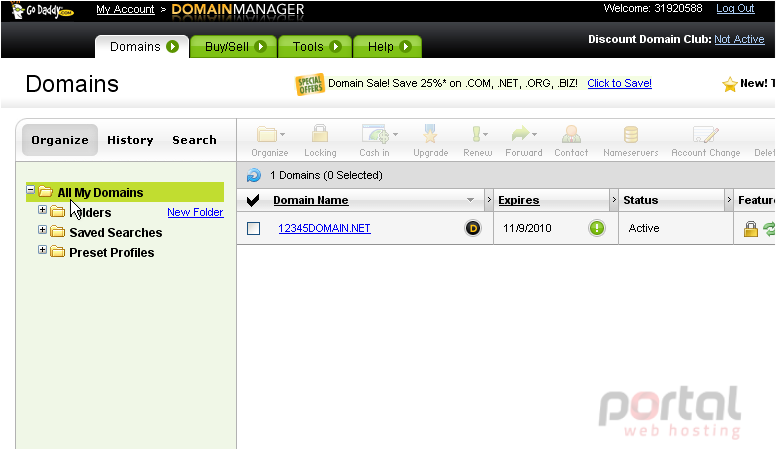This screenshot has height=450, width=776.
Task: Click the Cash in toolbar icon
Action: [376, 134]
